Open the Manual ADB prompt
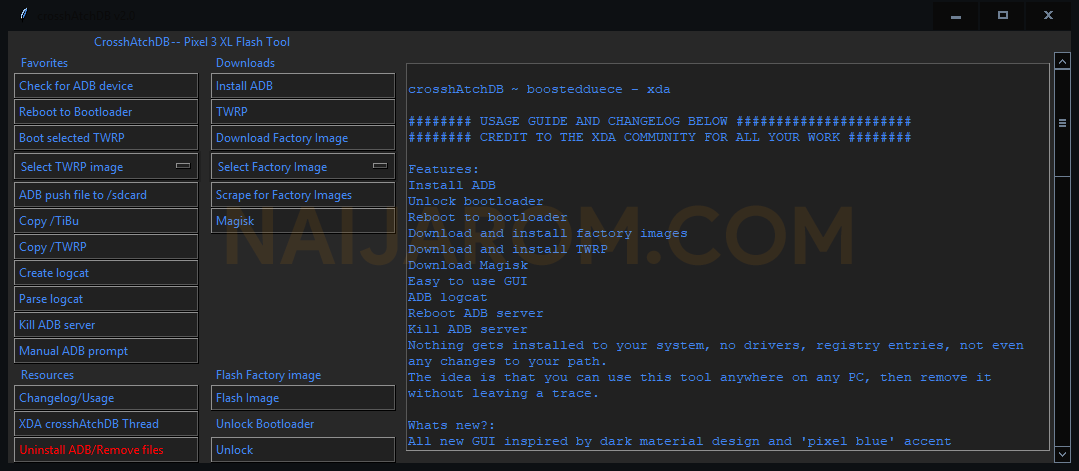 [x=106, y=351]
